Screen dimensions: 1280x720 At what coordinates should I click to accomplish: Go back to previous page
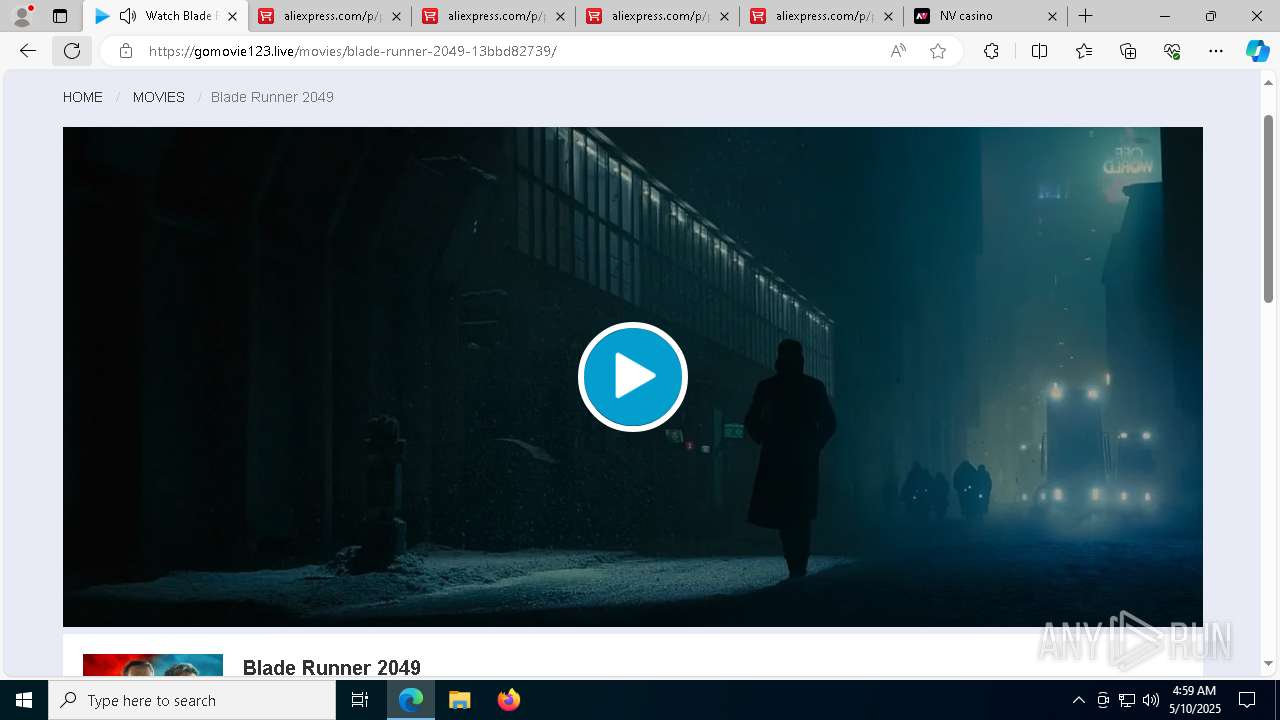(x=28, y=51)
